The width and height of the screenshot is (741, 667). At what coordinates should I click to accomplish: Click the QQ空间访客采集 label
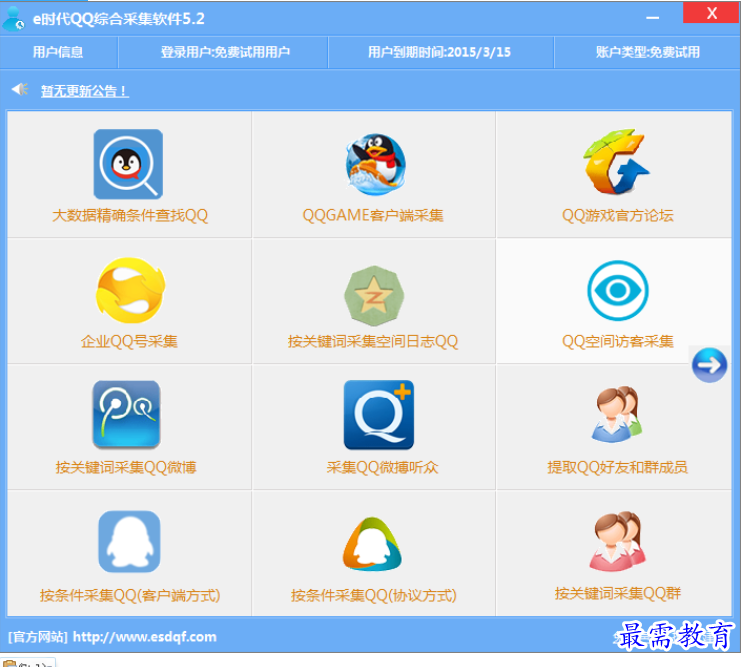(x=617, y=341)
